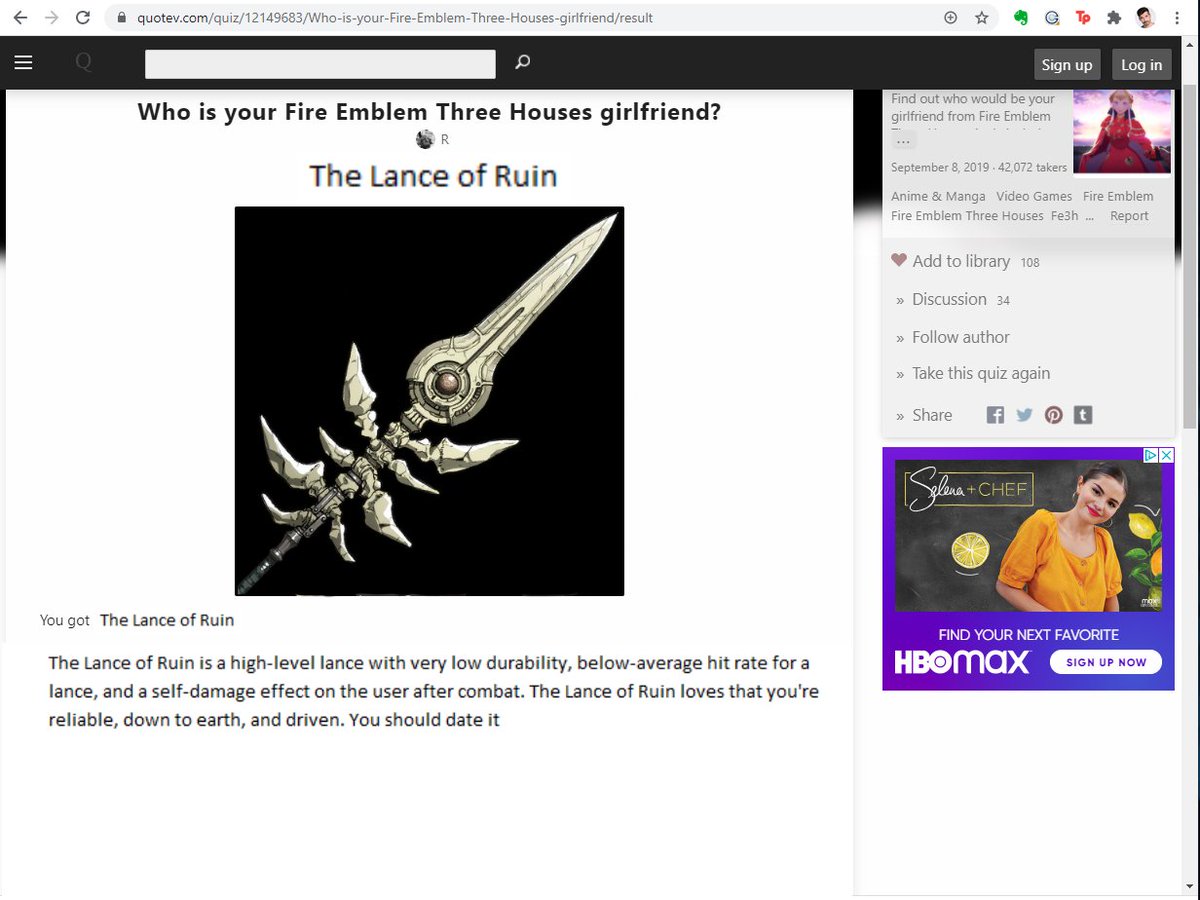Click Add to library
The height and width of the screenshot is (900, 1200).
tap(961, 261)
